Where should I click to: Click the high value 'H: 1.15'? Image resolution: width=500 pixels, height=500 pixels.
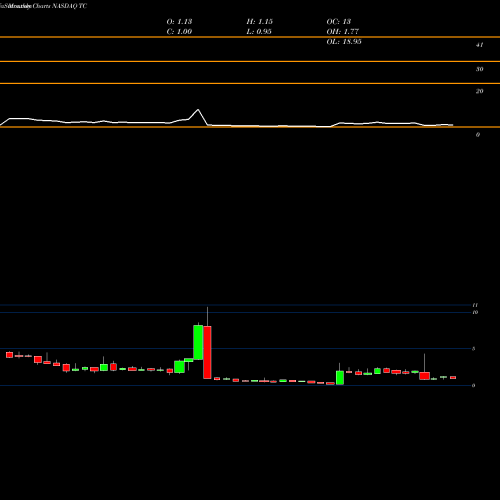pyautogui.click(x=260, y=22)
